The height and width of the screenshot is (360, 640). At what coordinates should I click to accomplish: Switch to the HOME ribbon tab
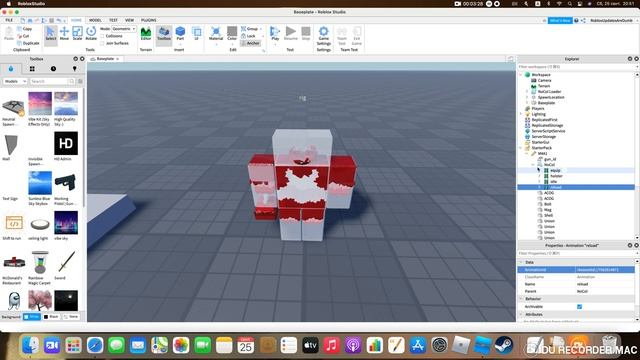[76, 20]
